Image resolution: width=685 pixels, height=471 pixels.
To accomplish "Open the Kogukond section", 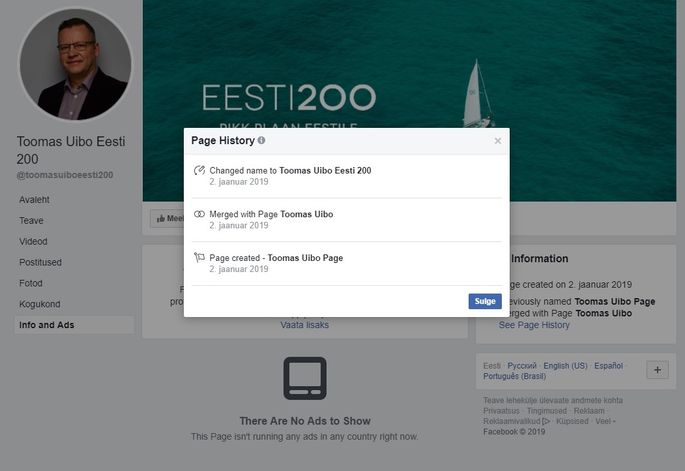I will coord(40,304).
